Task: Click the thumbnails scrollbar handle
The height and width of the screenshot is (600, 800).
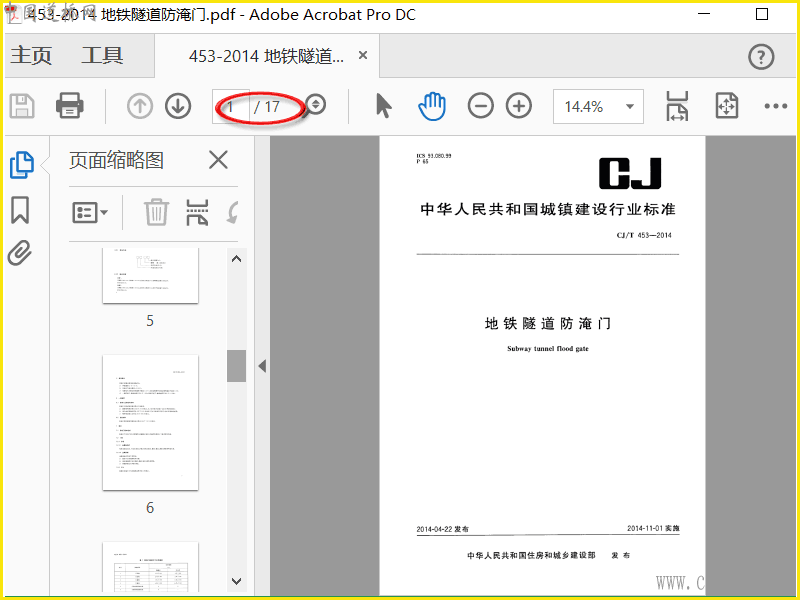Action: click(236, 366)
